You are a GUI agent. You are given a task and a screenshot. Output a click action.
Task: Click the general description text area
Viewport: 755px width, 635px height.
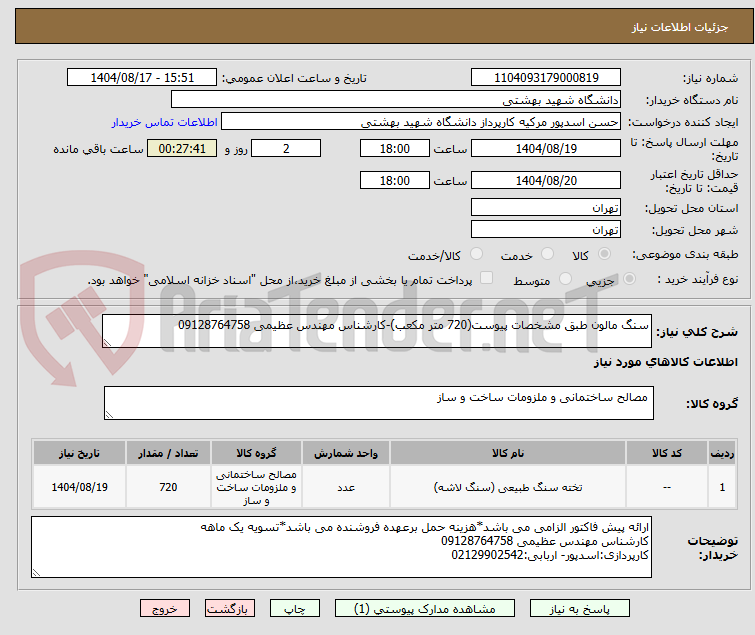click(x=377, y=331)
